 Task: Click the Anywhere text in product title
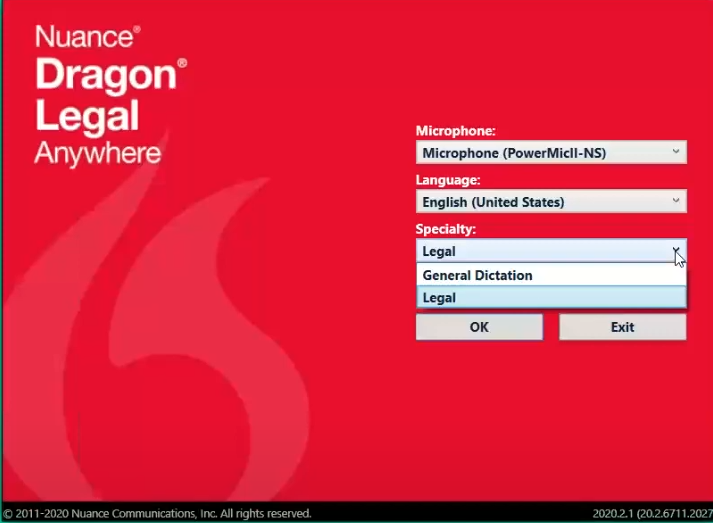(x=97, y=154)
